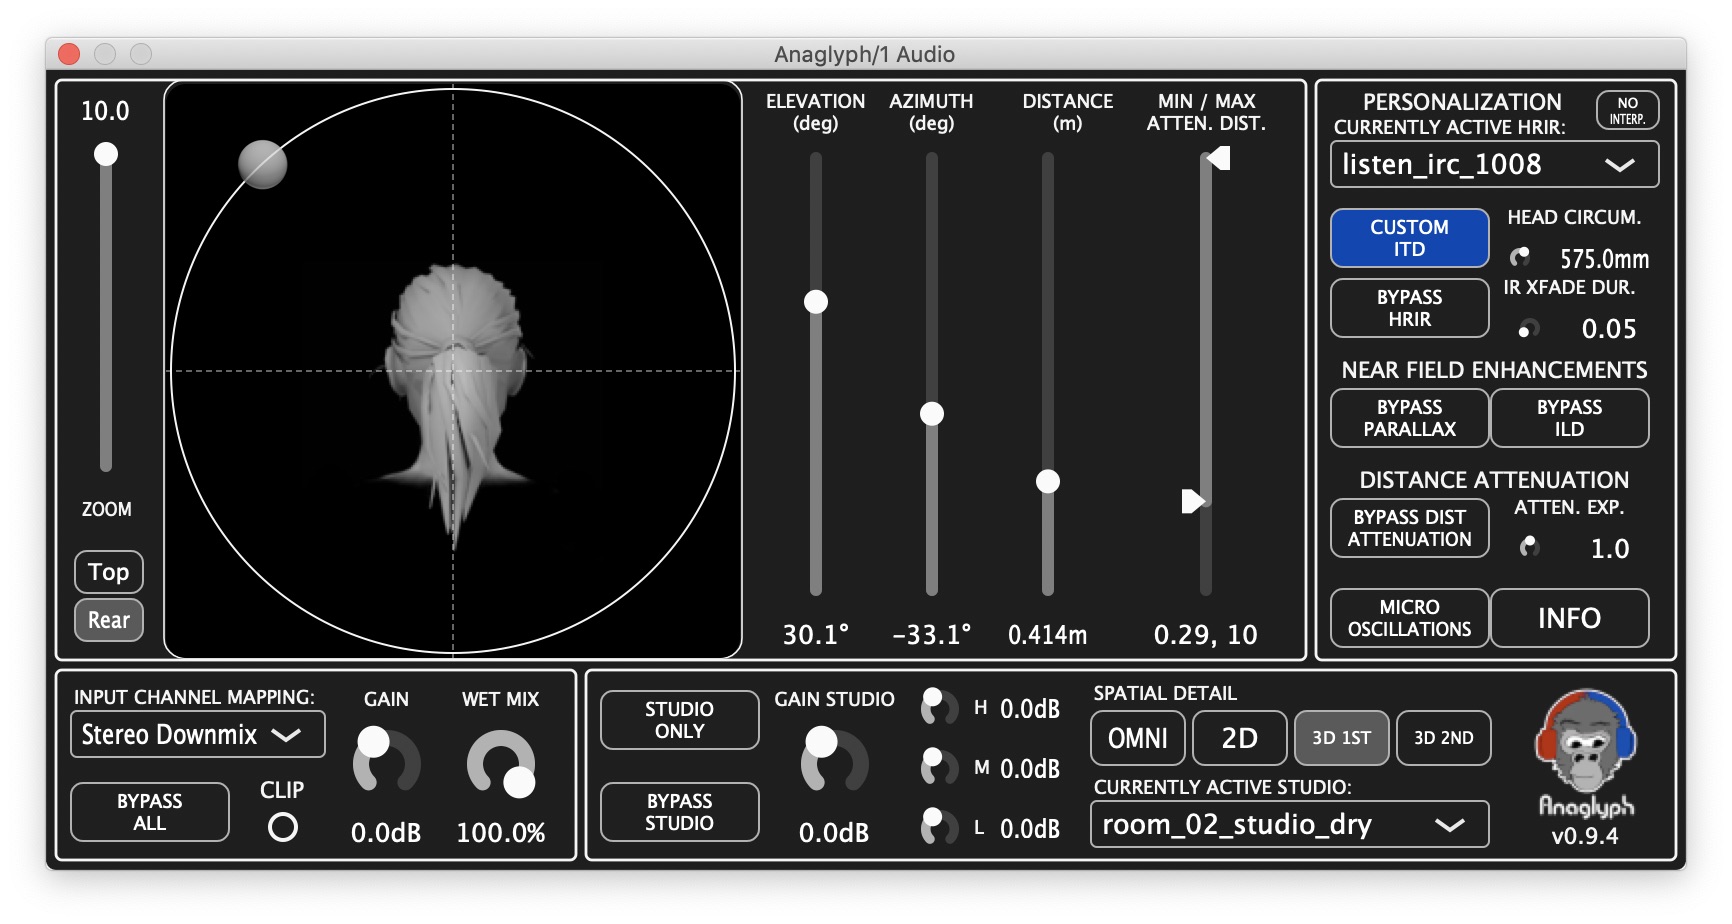1732x924 pixels.
Task: Enable BYPASS ALL
Action: (150, 812)
